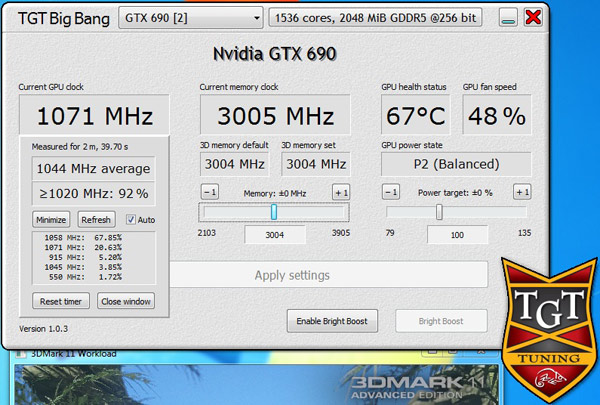Toggle the Auto refresh checkbox
Image resolution: width=600 pixels, height=405 pixels.
point(131,220)
